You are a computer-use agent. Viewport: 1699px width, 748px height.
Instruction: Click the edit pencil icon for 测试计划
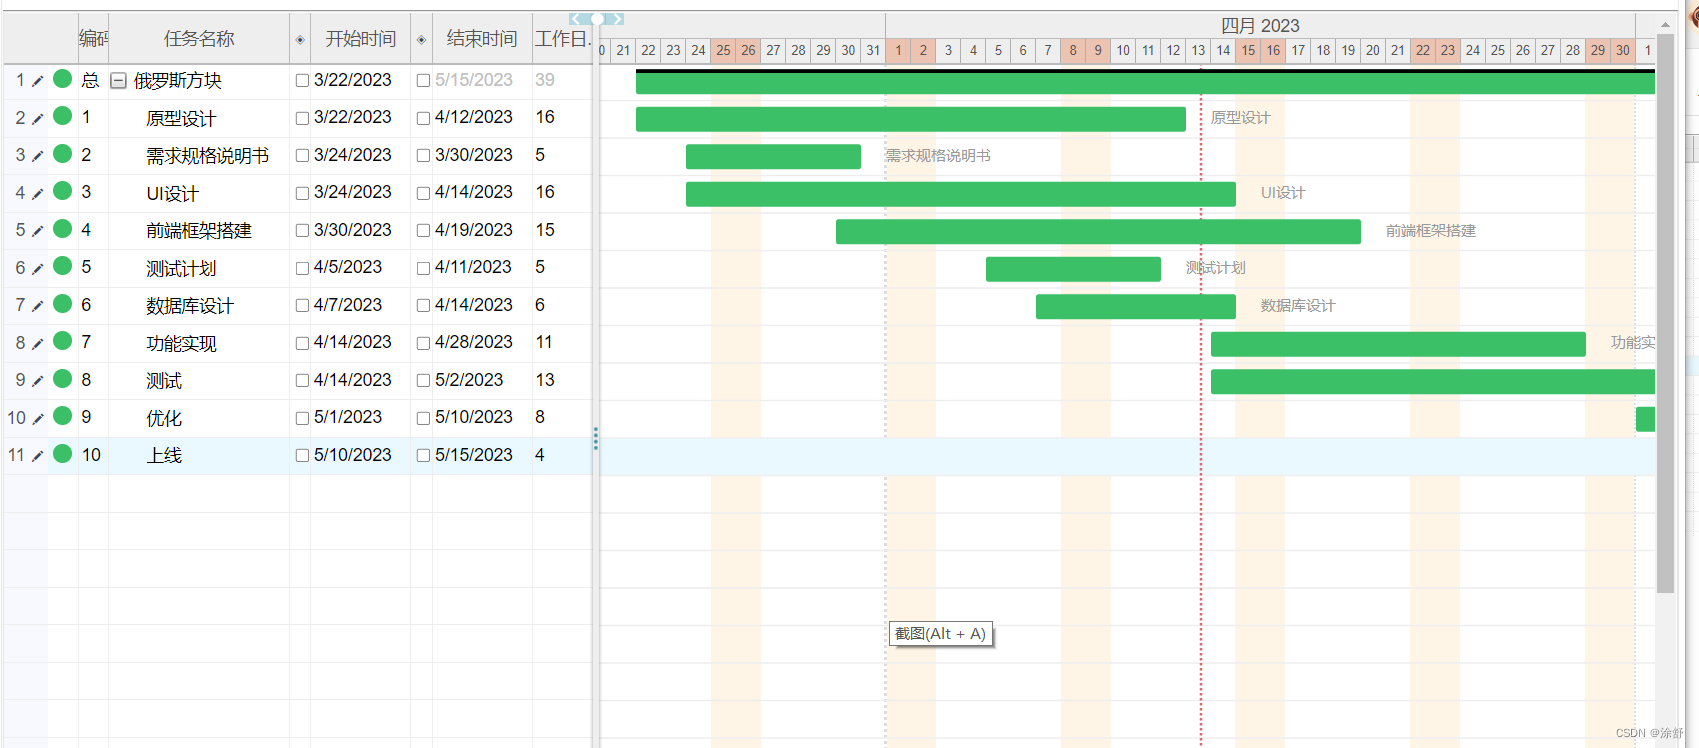click(x=38, y=269)
